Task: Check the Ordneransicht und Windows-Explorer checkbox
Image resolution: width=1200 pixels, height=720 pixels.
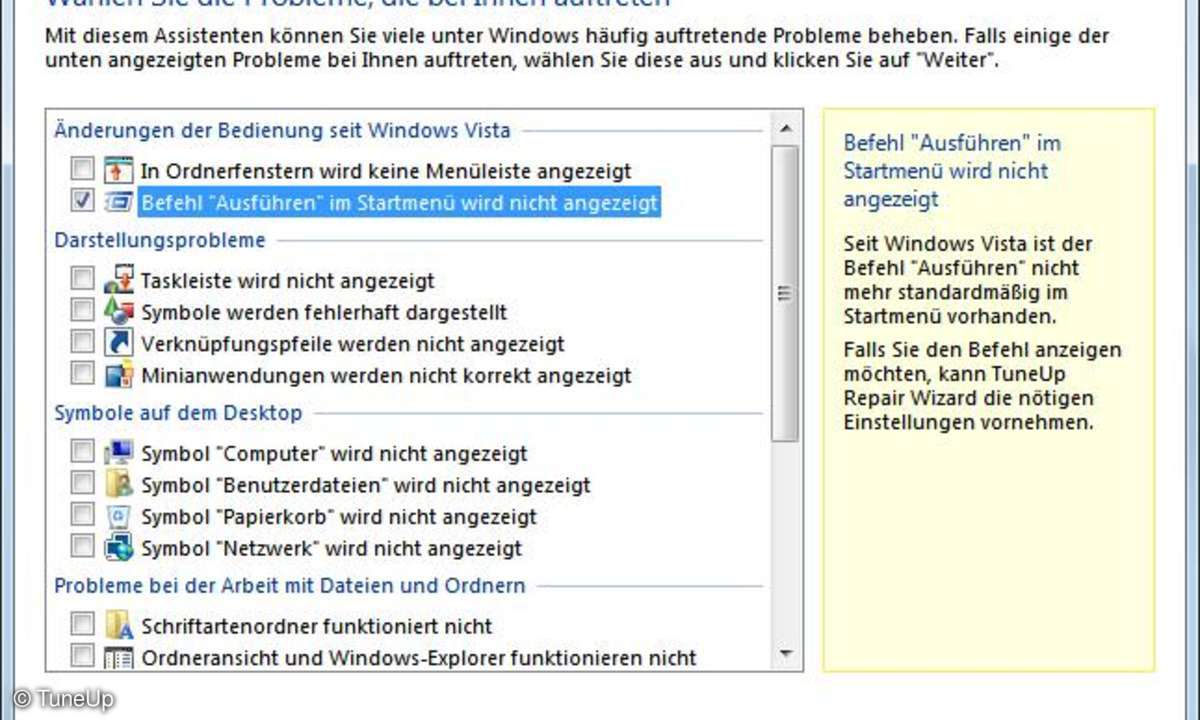Action: click(x=83, y=657)
